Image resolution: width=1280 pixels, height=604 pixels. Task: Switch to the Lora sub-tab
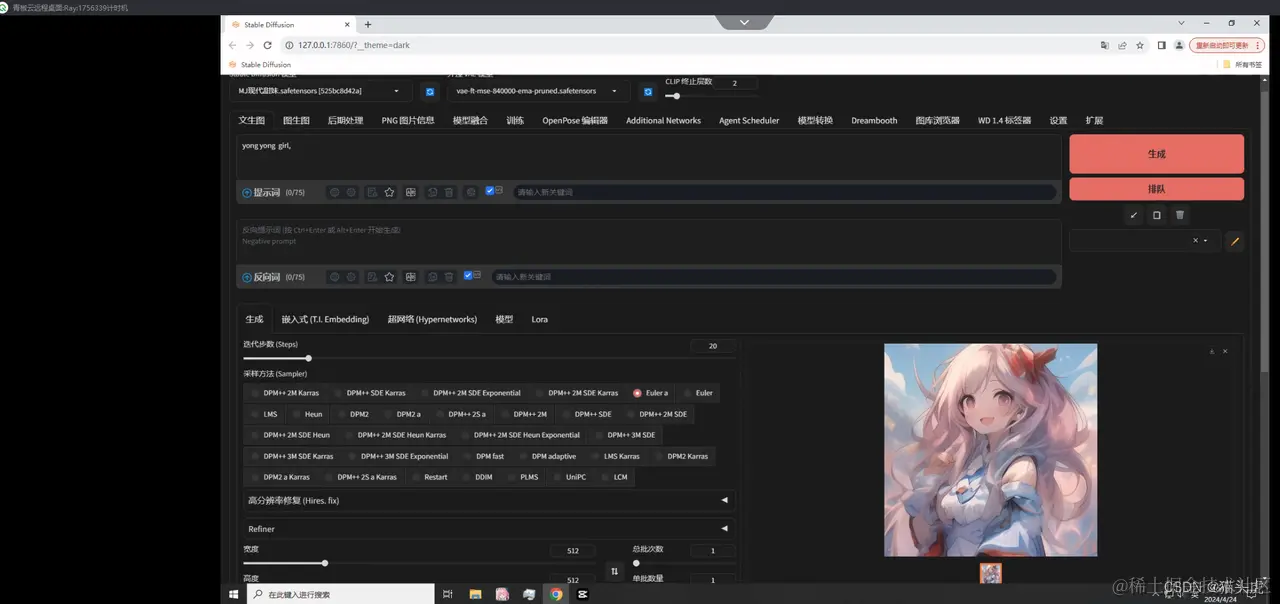tap(539, 319)
